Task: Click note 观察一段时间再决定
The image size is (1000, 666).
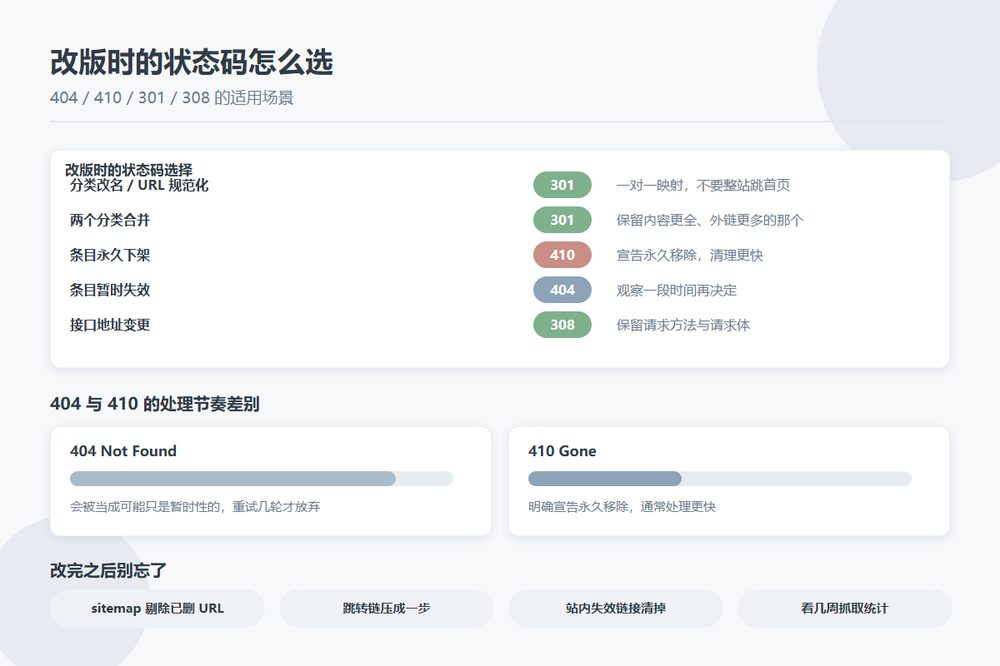Action: pyautogui.click(x=676, y=290)
